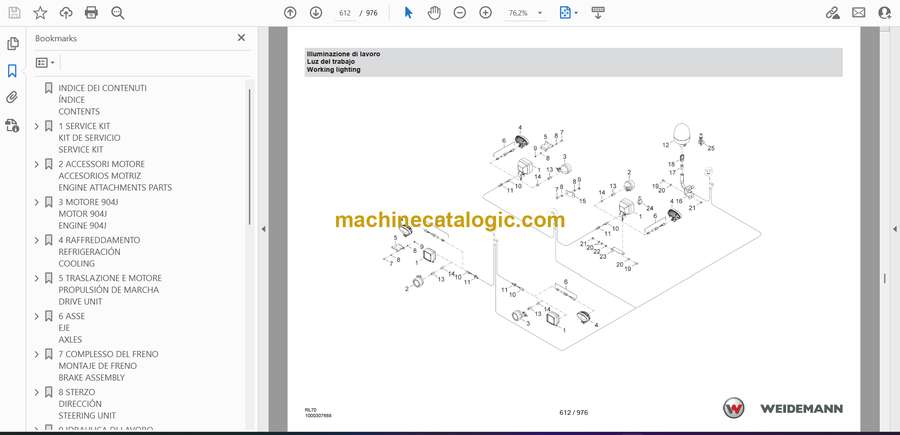Viewport: 900px width, 435px height.
Task: Open the Find text magnifier tool
Action: [x=118, y=13]
